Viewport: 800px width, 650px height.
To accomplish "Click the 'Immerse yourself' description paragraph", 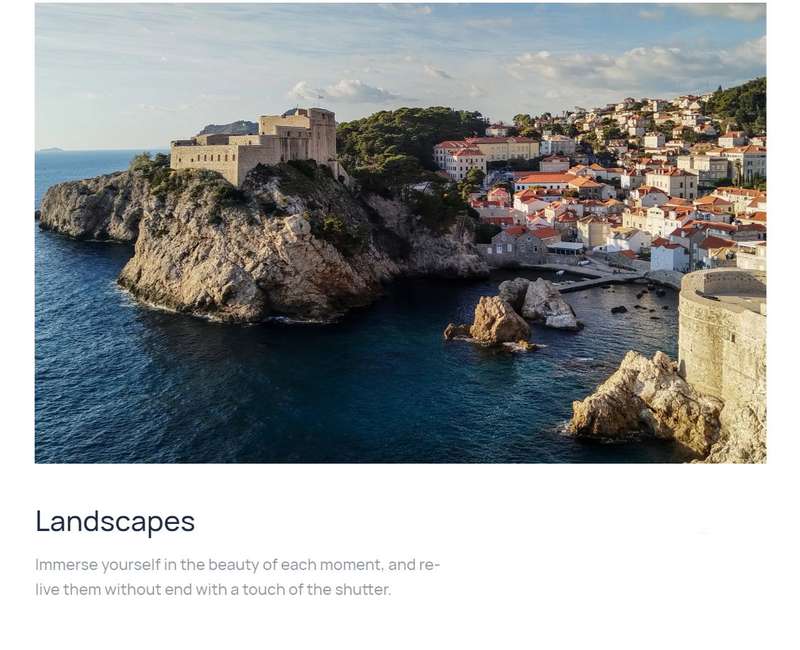I will [x=237, y=577].
